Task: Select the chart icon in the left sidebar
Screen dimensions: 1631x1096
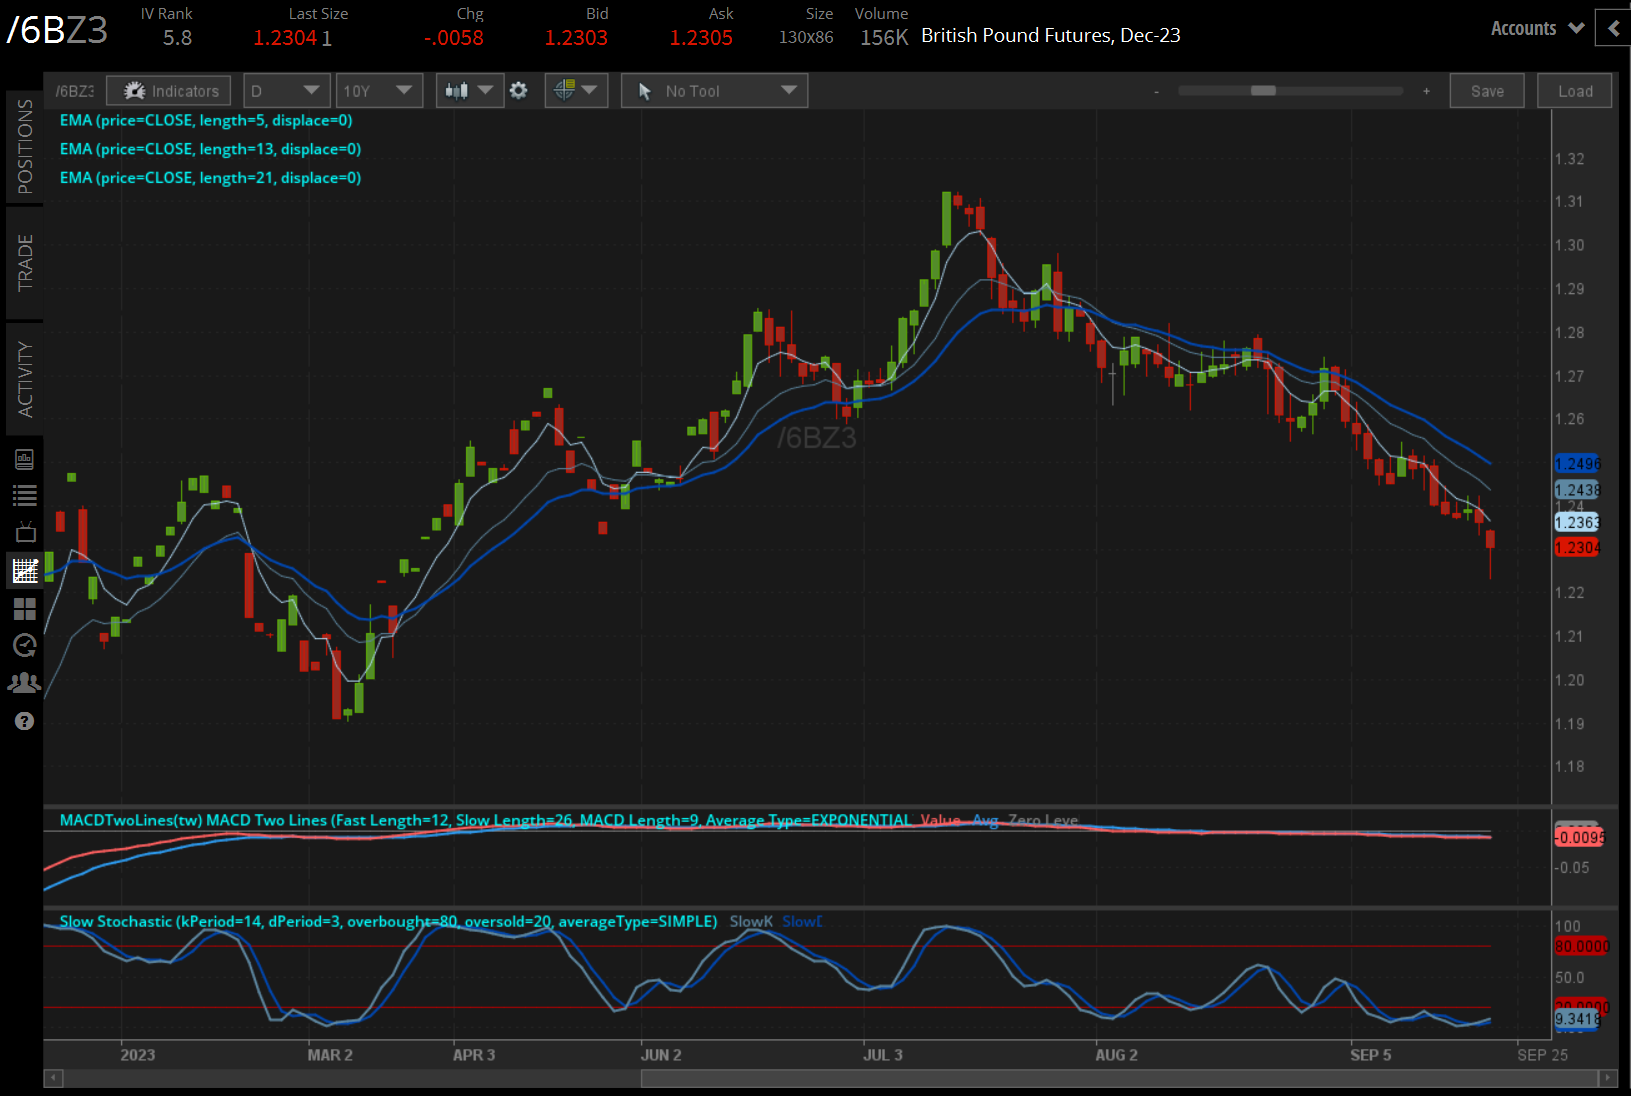Action: [25, 571]
